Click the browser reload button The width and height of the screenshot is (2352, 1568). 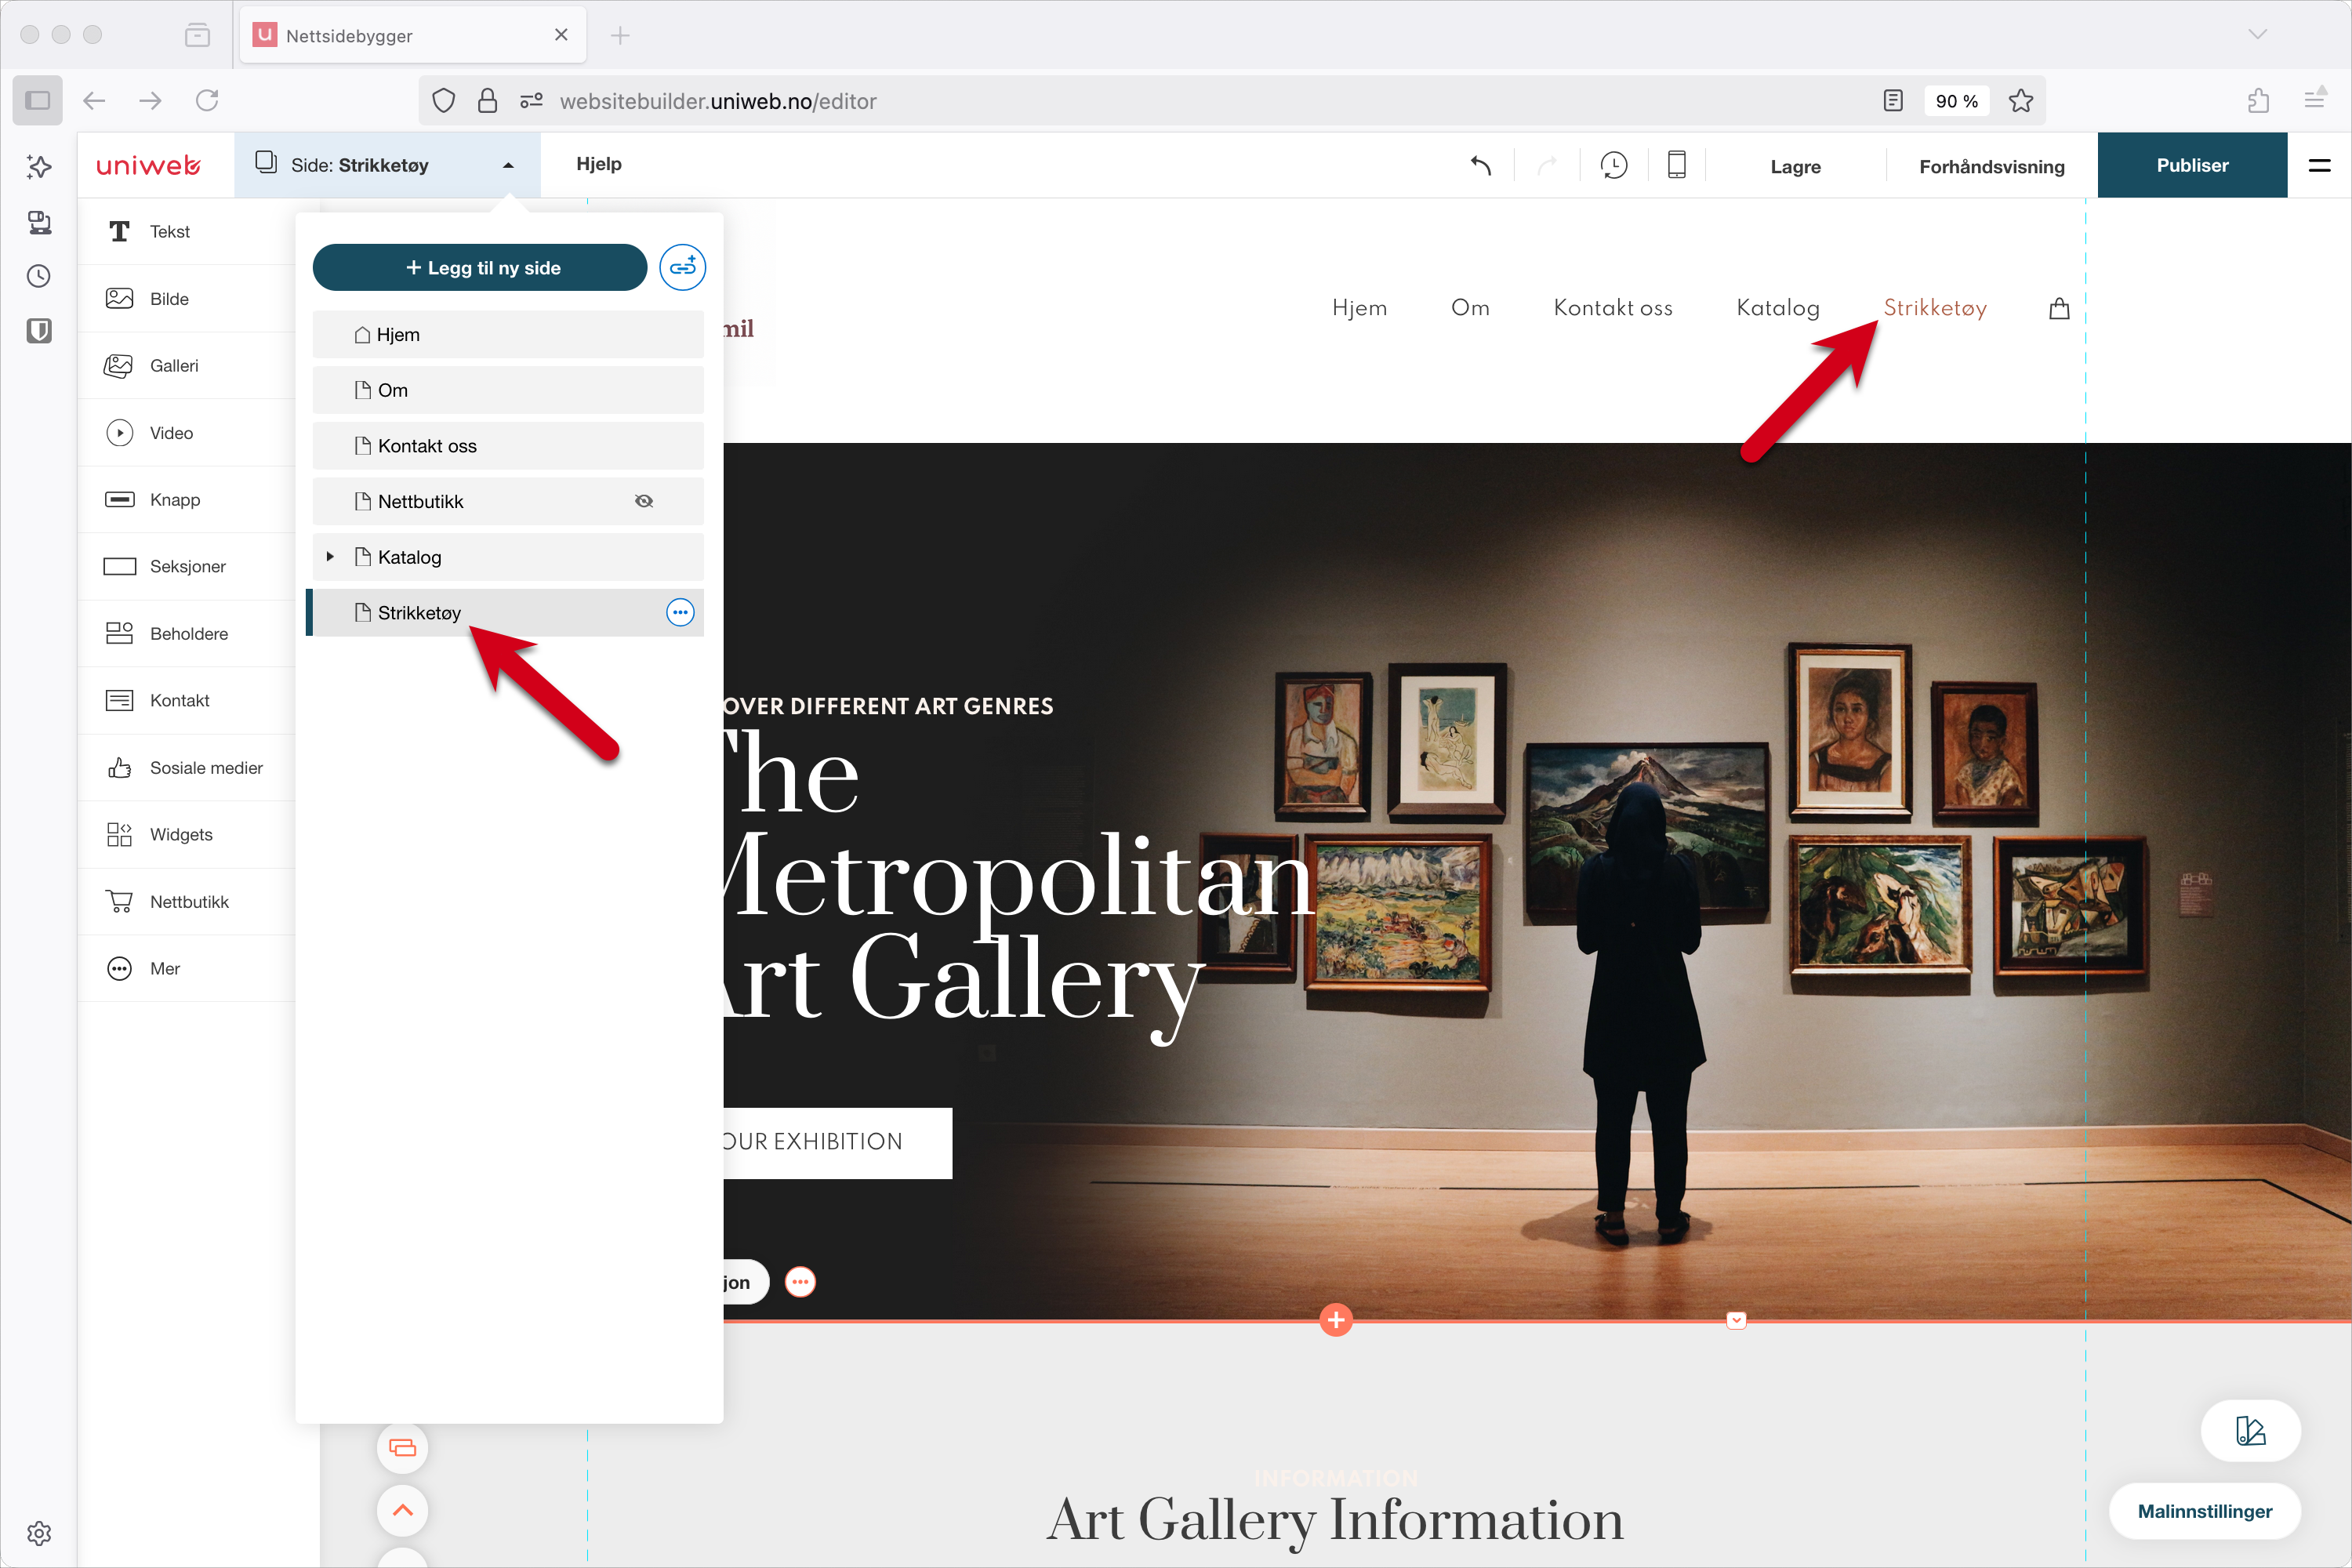(207, 100)
